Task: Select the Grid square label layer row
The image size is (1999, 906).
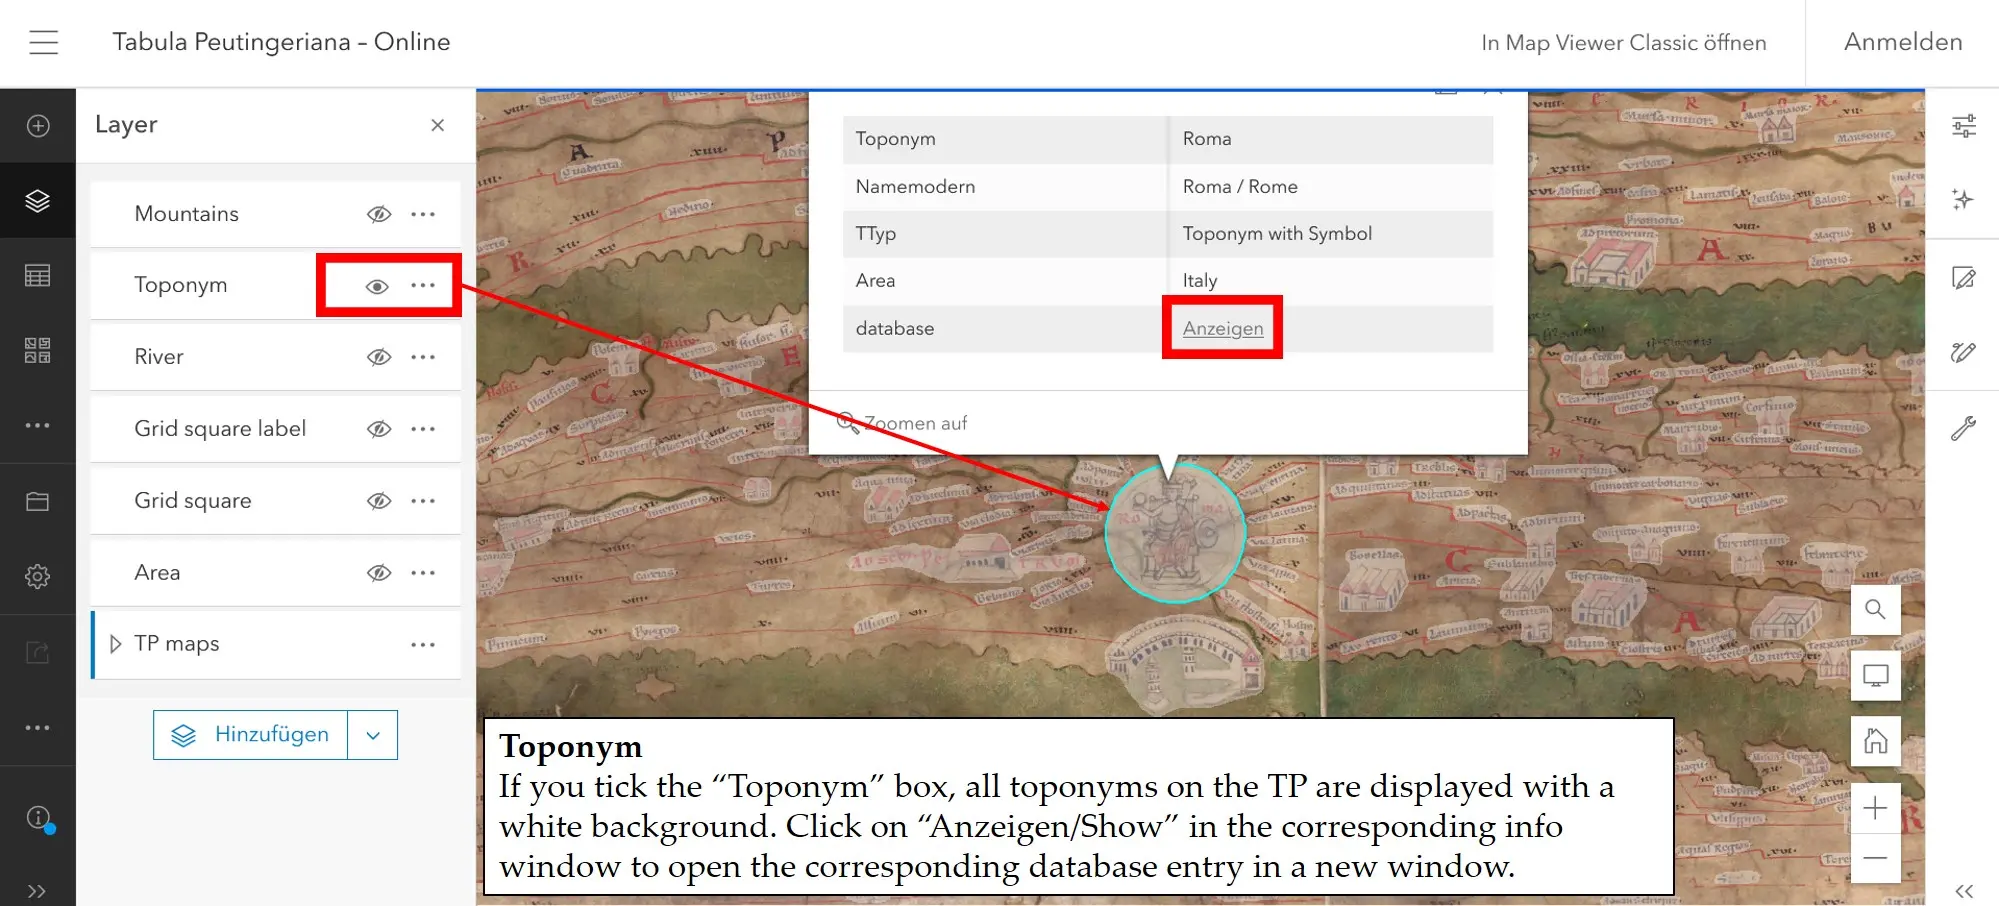Action: pos(275,429)
